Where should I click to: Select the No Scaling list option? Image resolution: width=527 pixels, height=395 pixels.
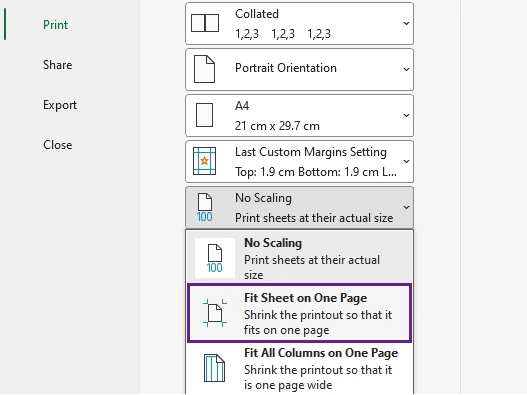(299, 258)
